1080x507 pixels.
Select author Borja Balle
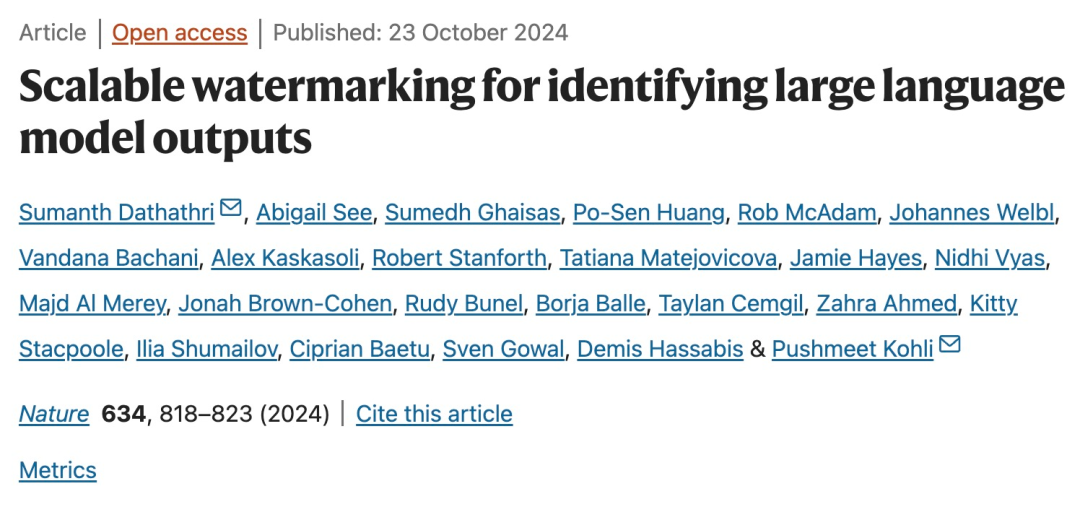[x=591, y=304]
